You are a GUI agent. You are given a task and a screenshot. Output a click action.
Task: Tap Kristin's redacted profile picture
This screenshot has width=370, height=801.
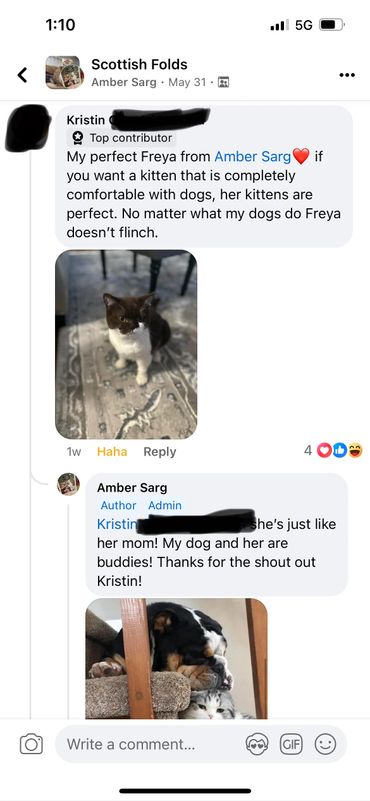coord(28,128)
